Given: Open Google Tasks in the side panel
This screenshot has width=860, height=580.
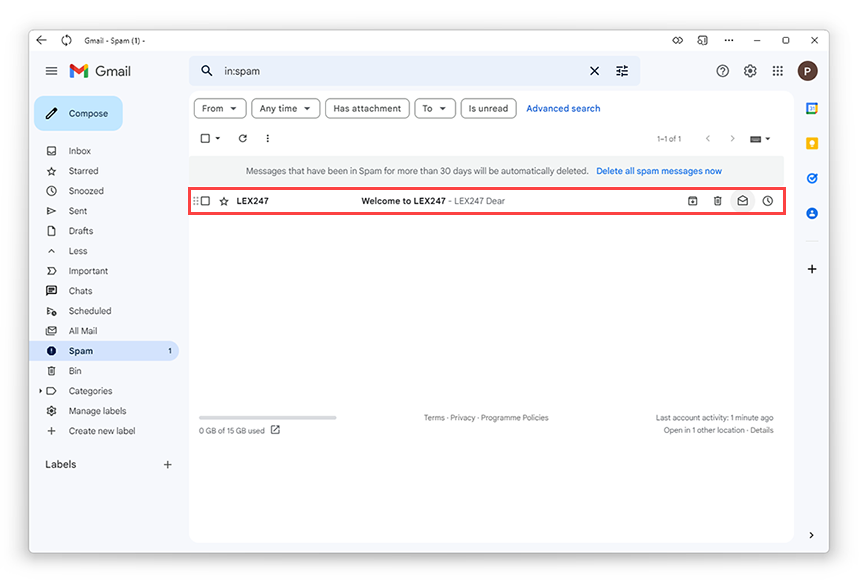Looking at the screenshot, I should coord(812,177).
